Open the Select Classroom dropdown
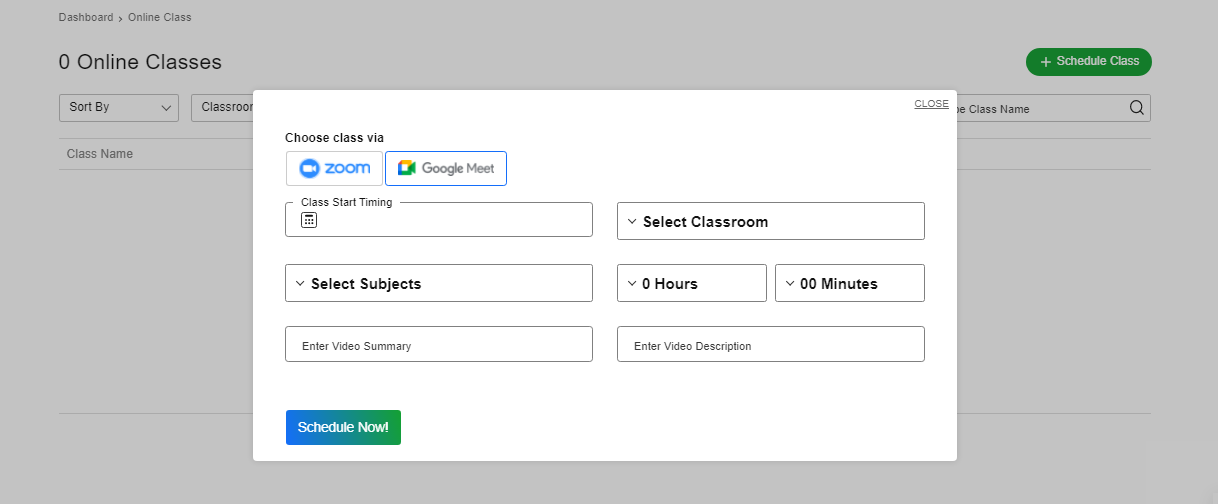Viewport: 1218px width, 504px height. 770,221
